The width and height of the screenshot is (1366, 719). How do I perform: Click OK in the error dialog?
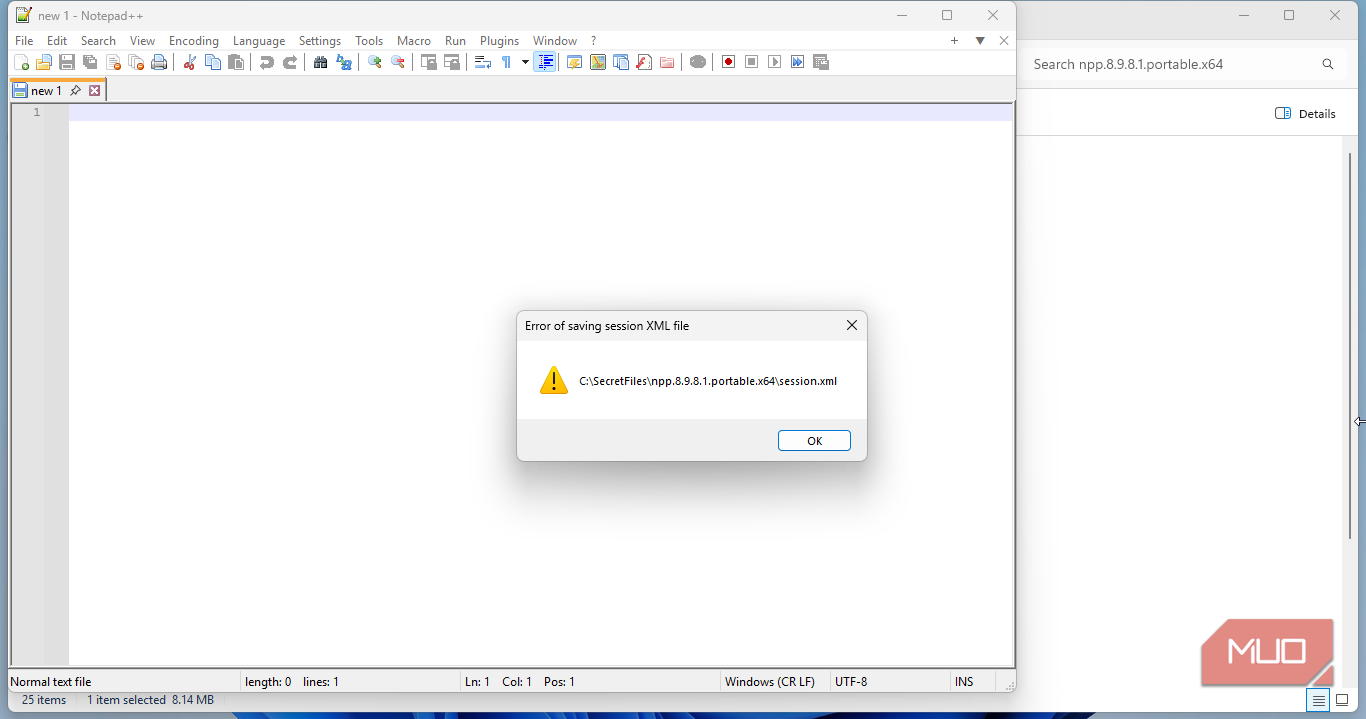point(814,441)
